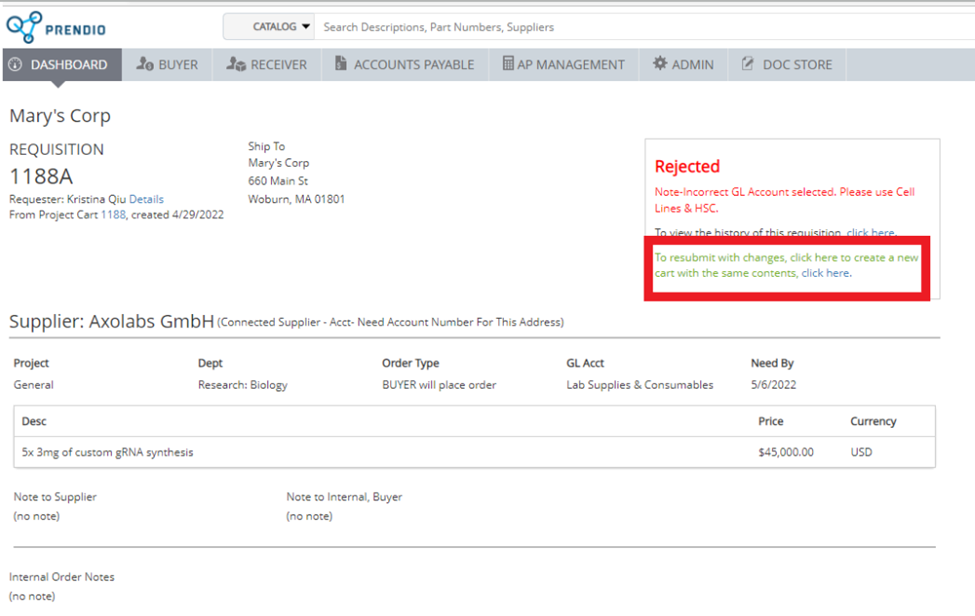The height and width of the screenshot is (616, 975).
Task: Click the $45,000.00 price value
Action: click(x=786, y=452)
